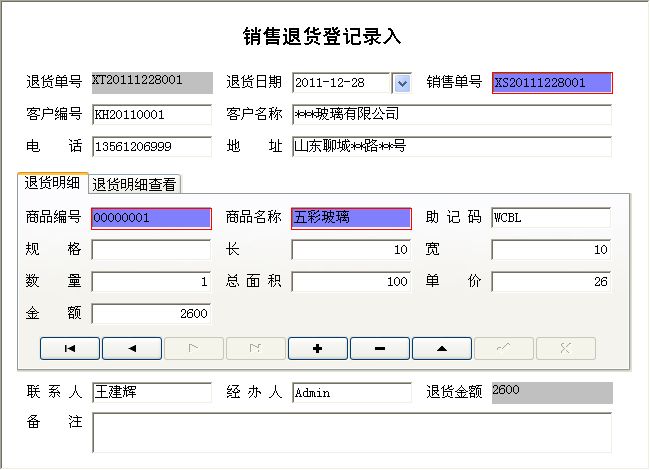Click the greyed-out last record button

[x=256, y=348]
